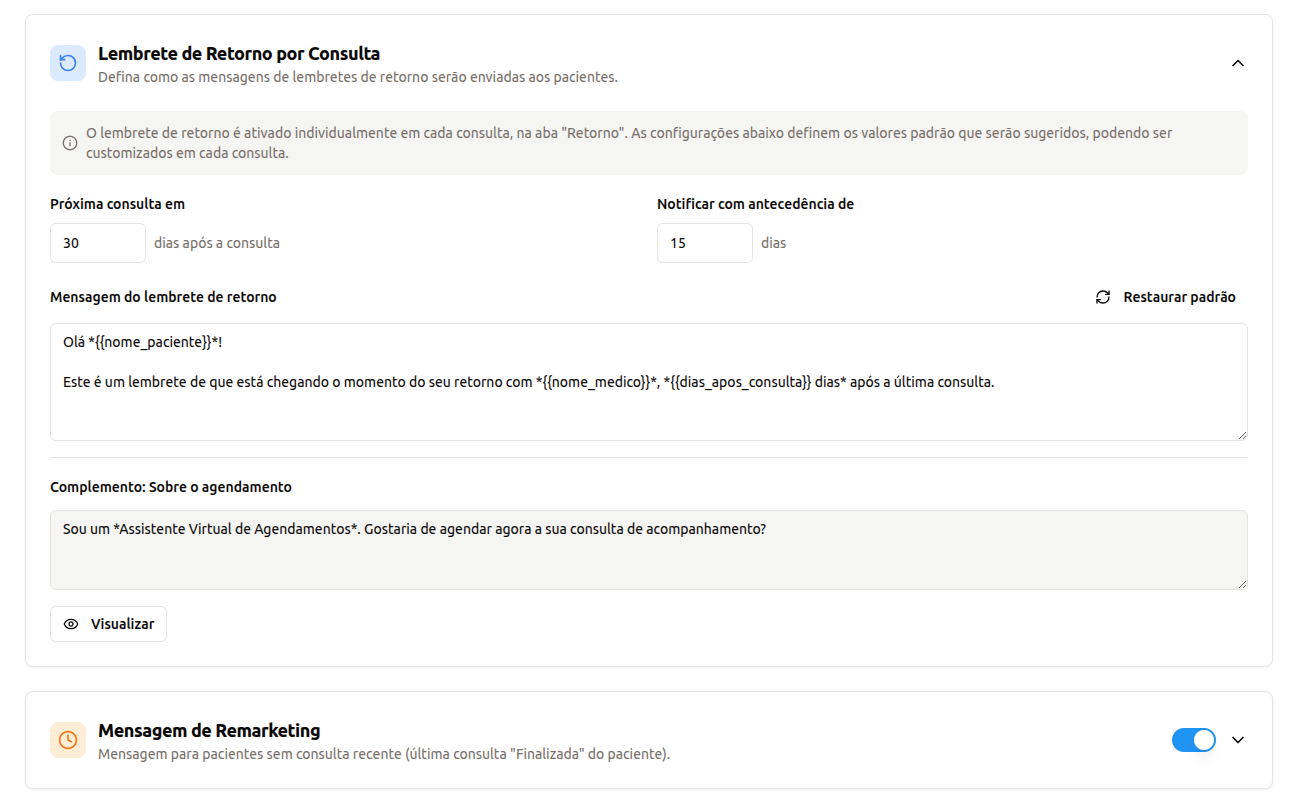Click the resize grip of the reminder message box
1294x808 pixels.
[x=1243, y=435]
